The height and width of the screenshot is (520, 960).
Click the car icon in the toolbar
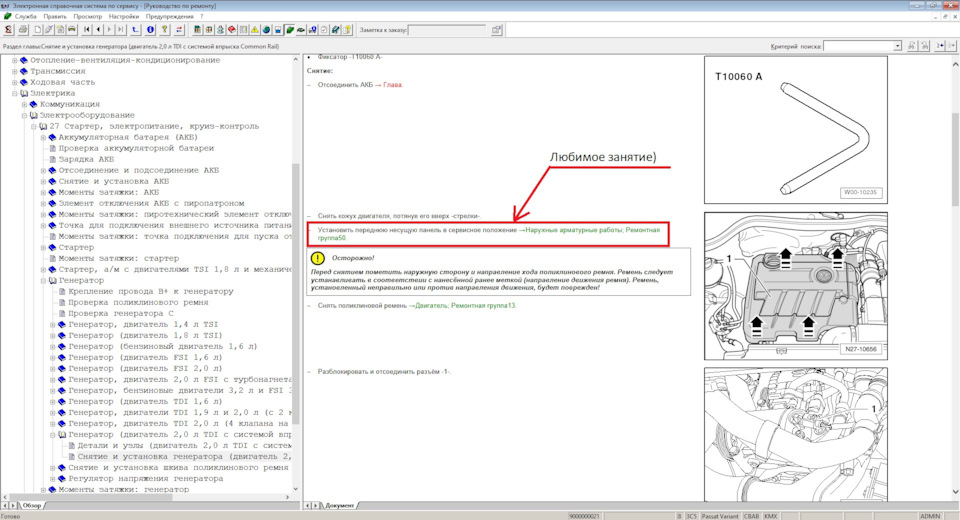coord(72,29)
